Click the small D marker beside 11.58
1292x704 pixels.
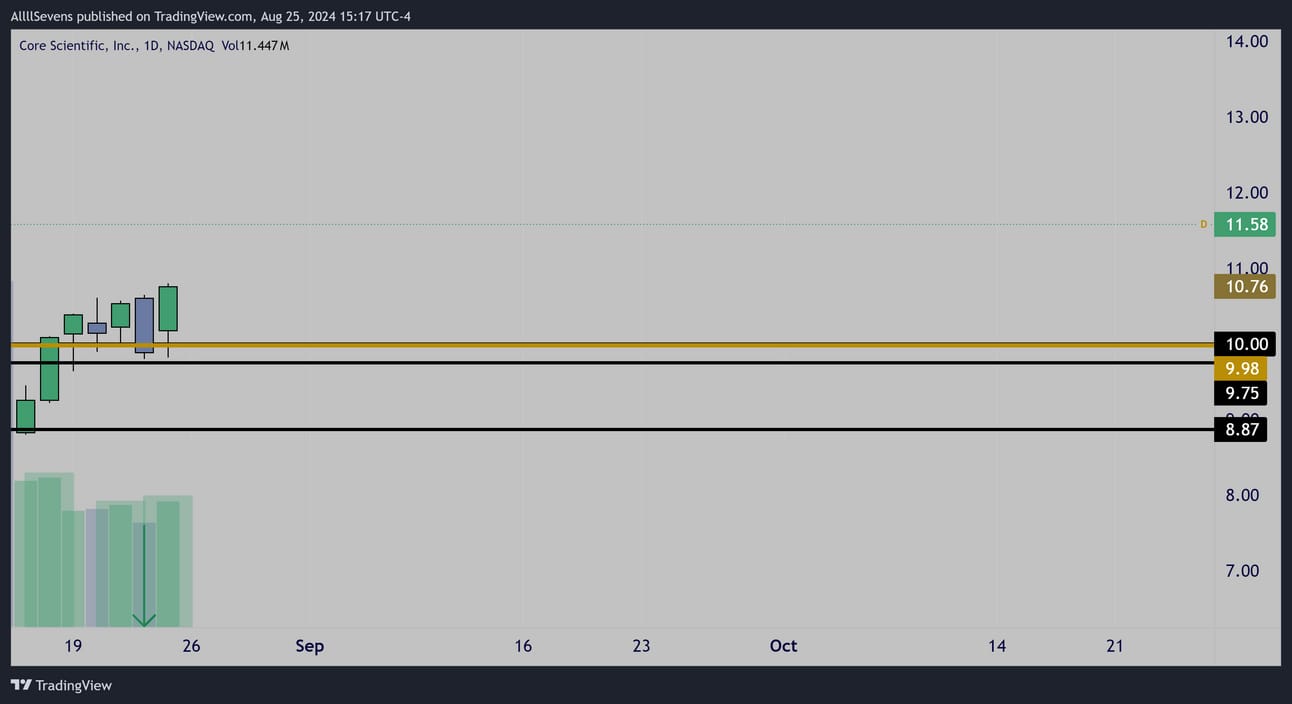(1203, 224)
